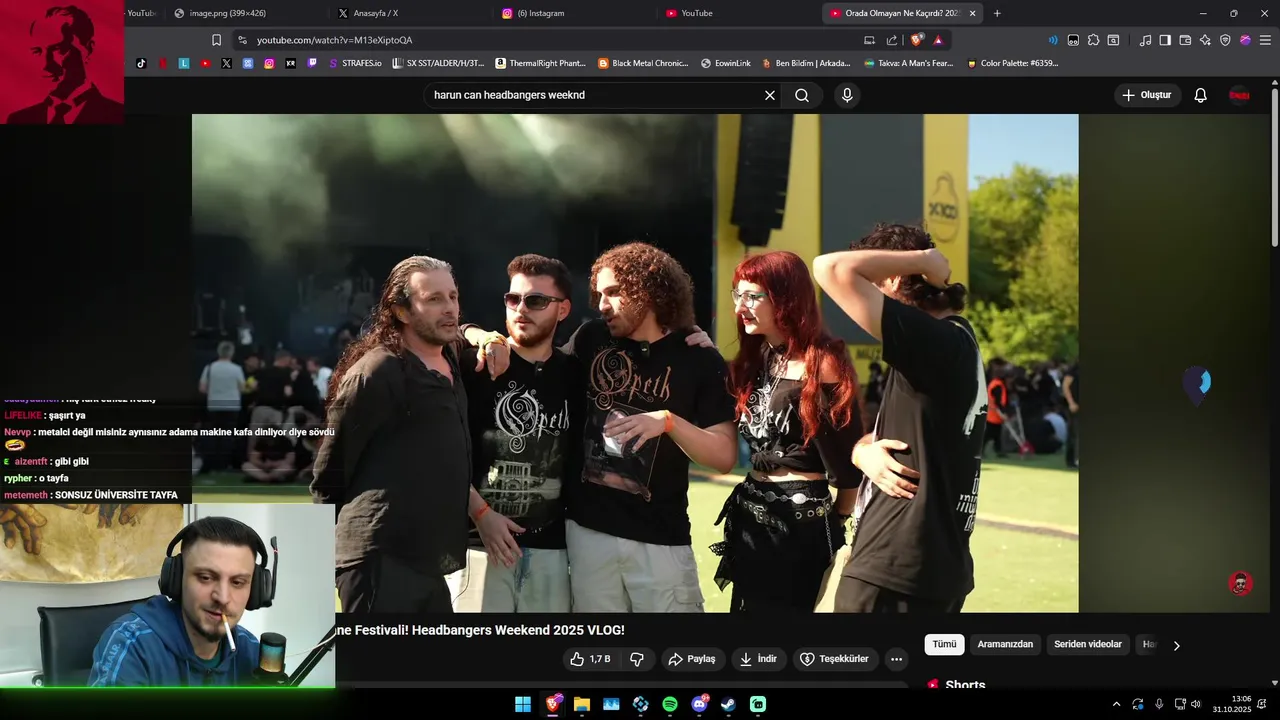Toggle the browser sidebar panel icon

click(x=1165, y=40)
